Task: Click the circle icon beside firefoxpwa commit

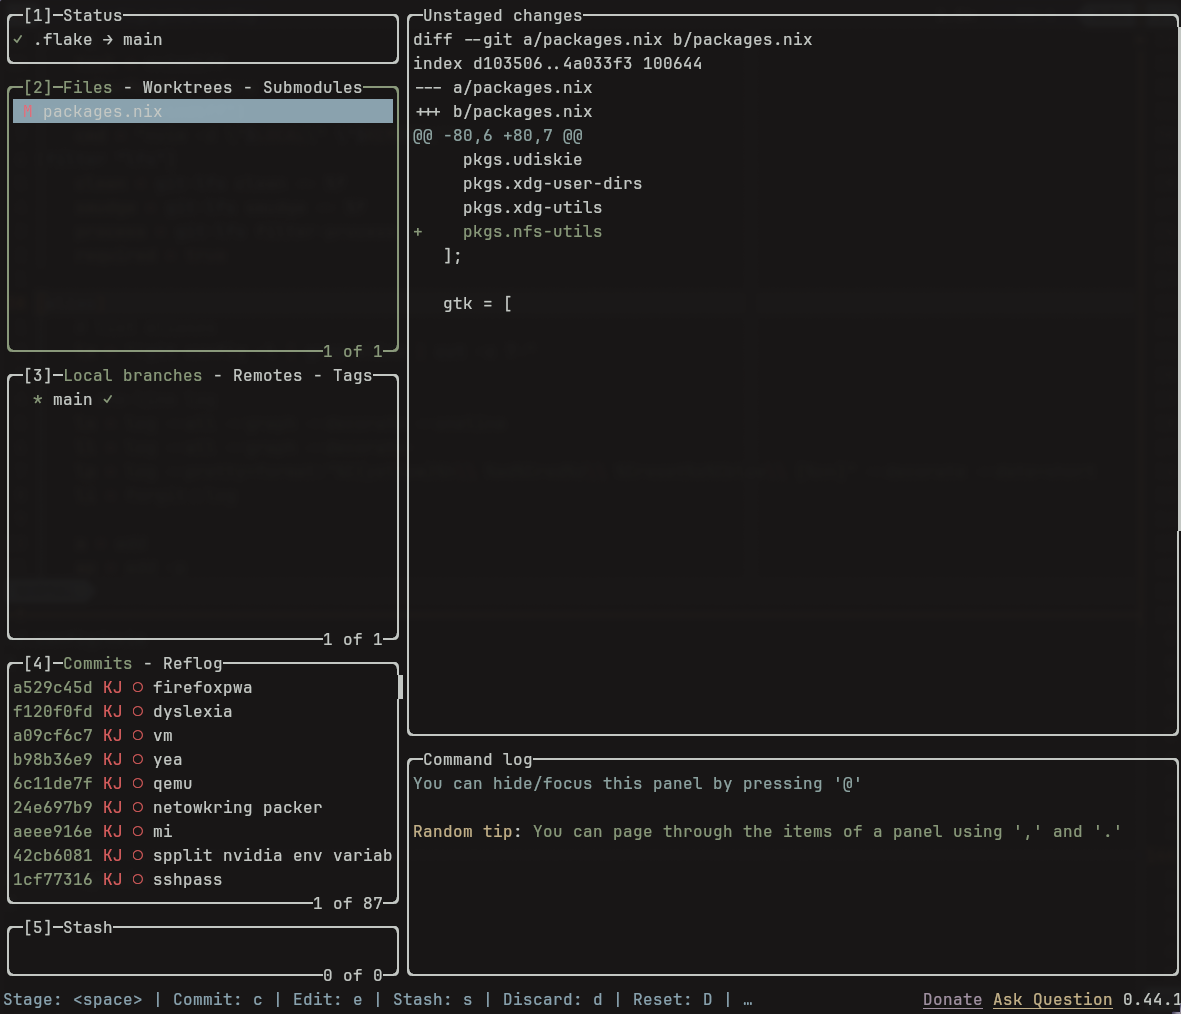Action: tap(138, 687)
